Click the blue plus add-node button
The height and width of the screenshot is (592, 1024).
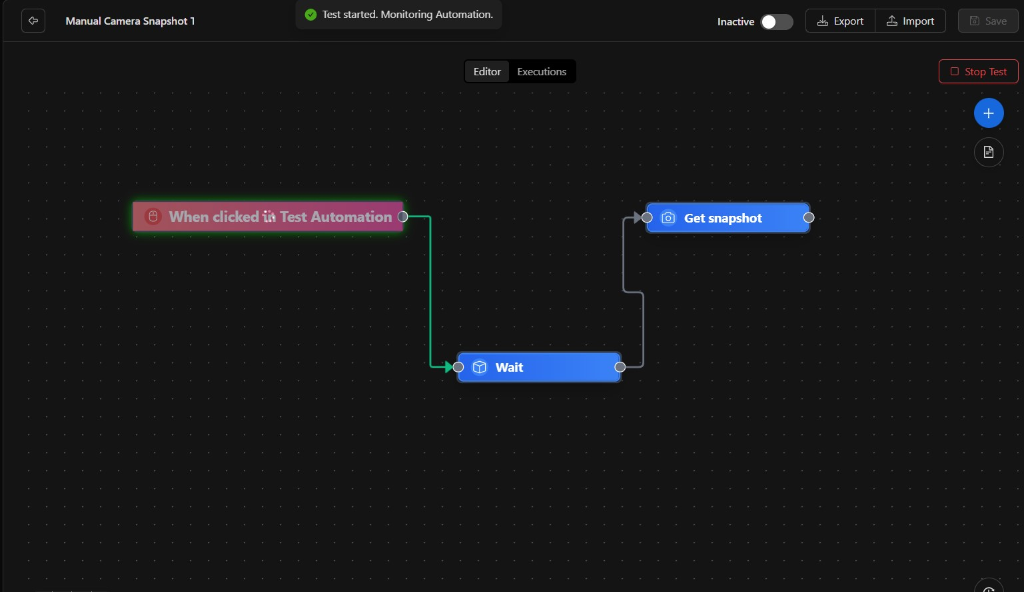tap(988, 113)
